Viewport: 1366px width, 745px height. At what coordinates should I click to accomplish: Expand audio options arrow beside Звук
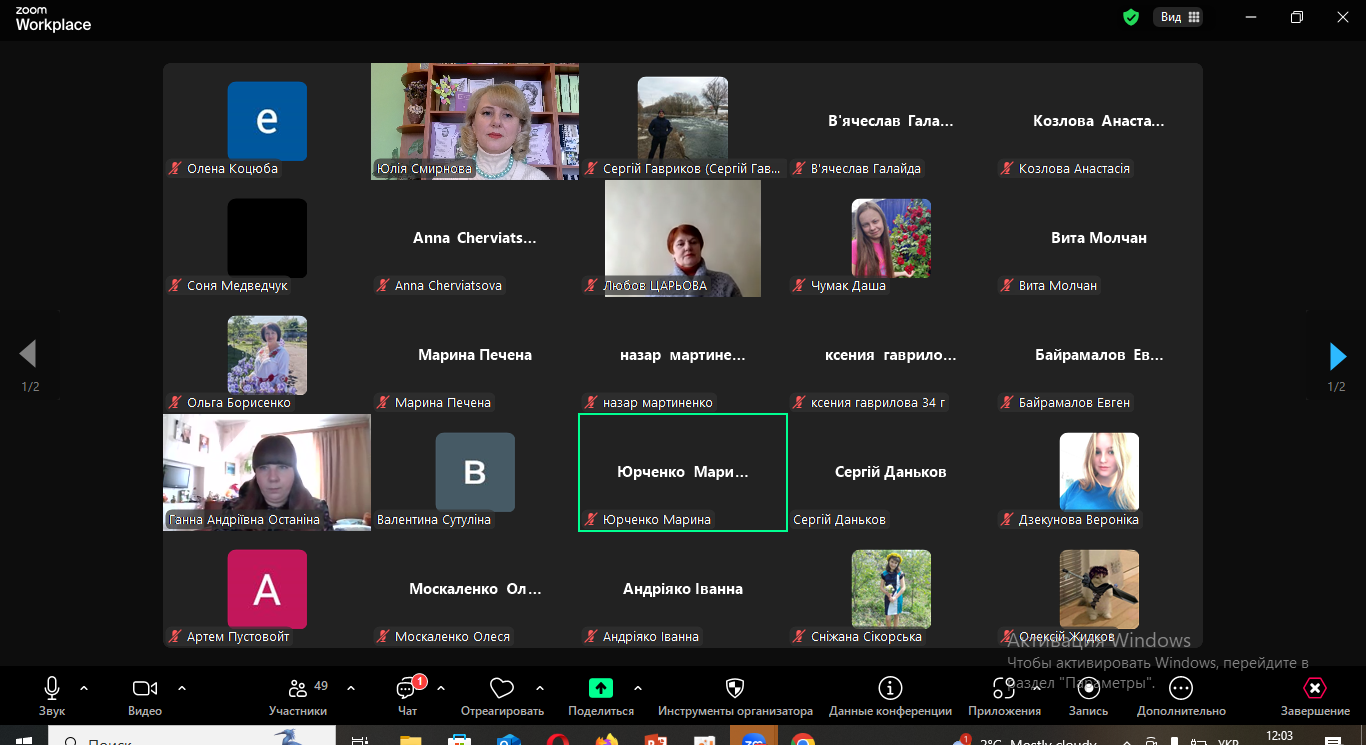point(84,688)
